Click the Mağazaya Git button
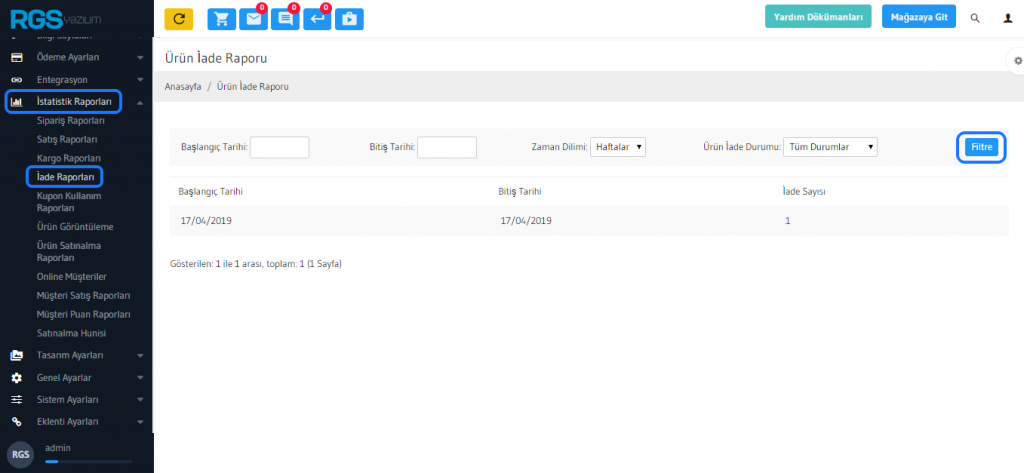The height and width of the screenshot is (473, 1024). 918,17
